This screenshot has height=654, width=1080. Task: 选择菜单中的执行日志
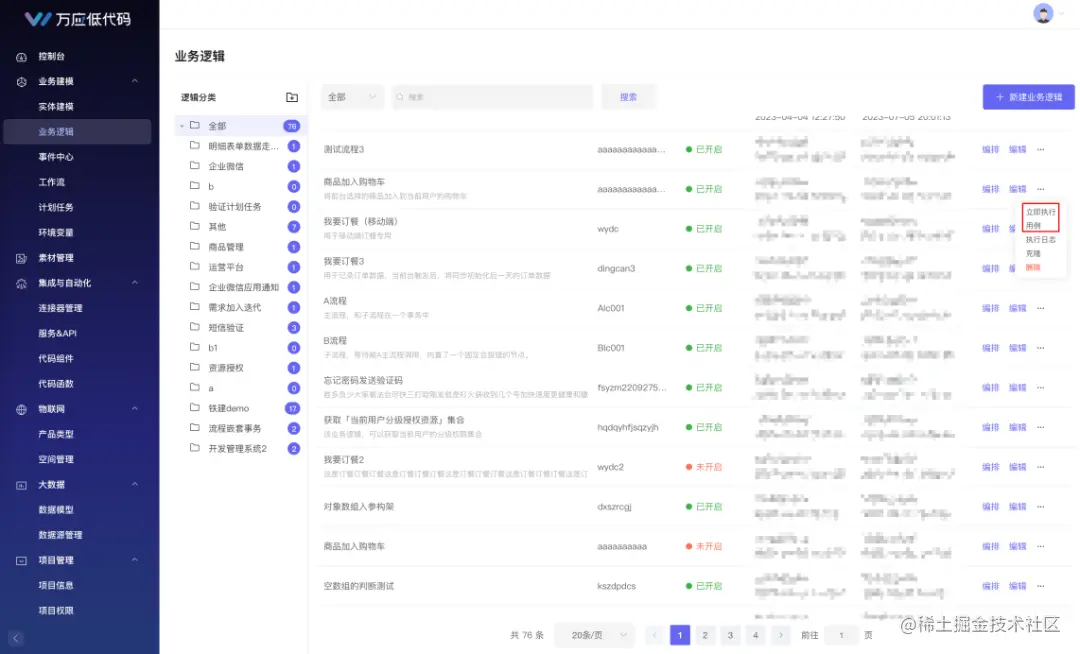(1041, 240)
